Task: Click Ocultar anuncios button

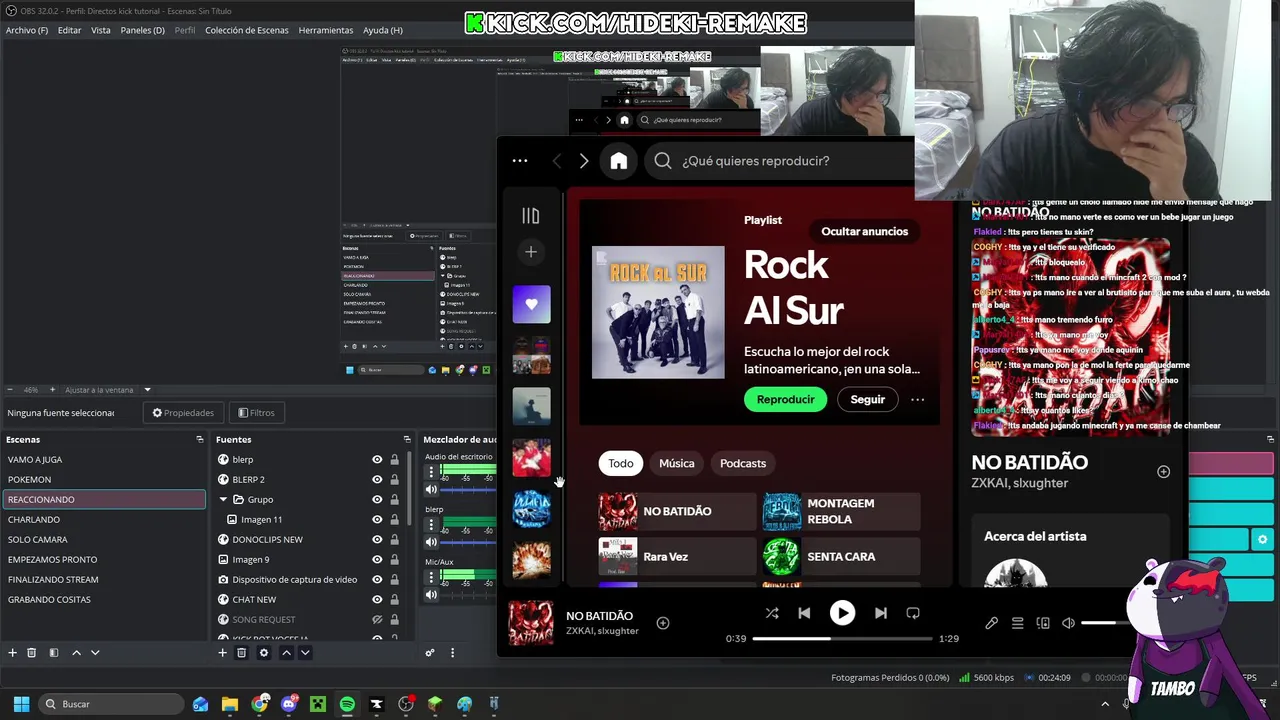Action: pos(865,231)
